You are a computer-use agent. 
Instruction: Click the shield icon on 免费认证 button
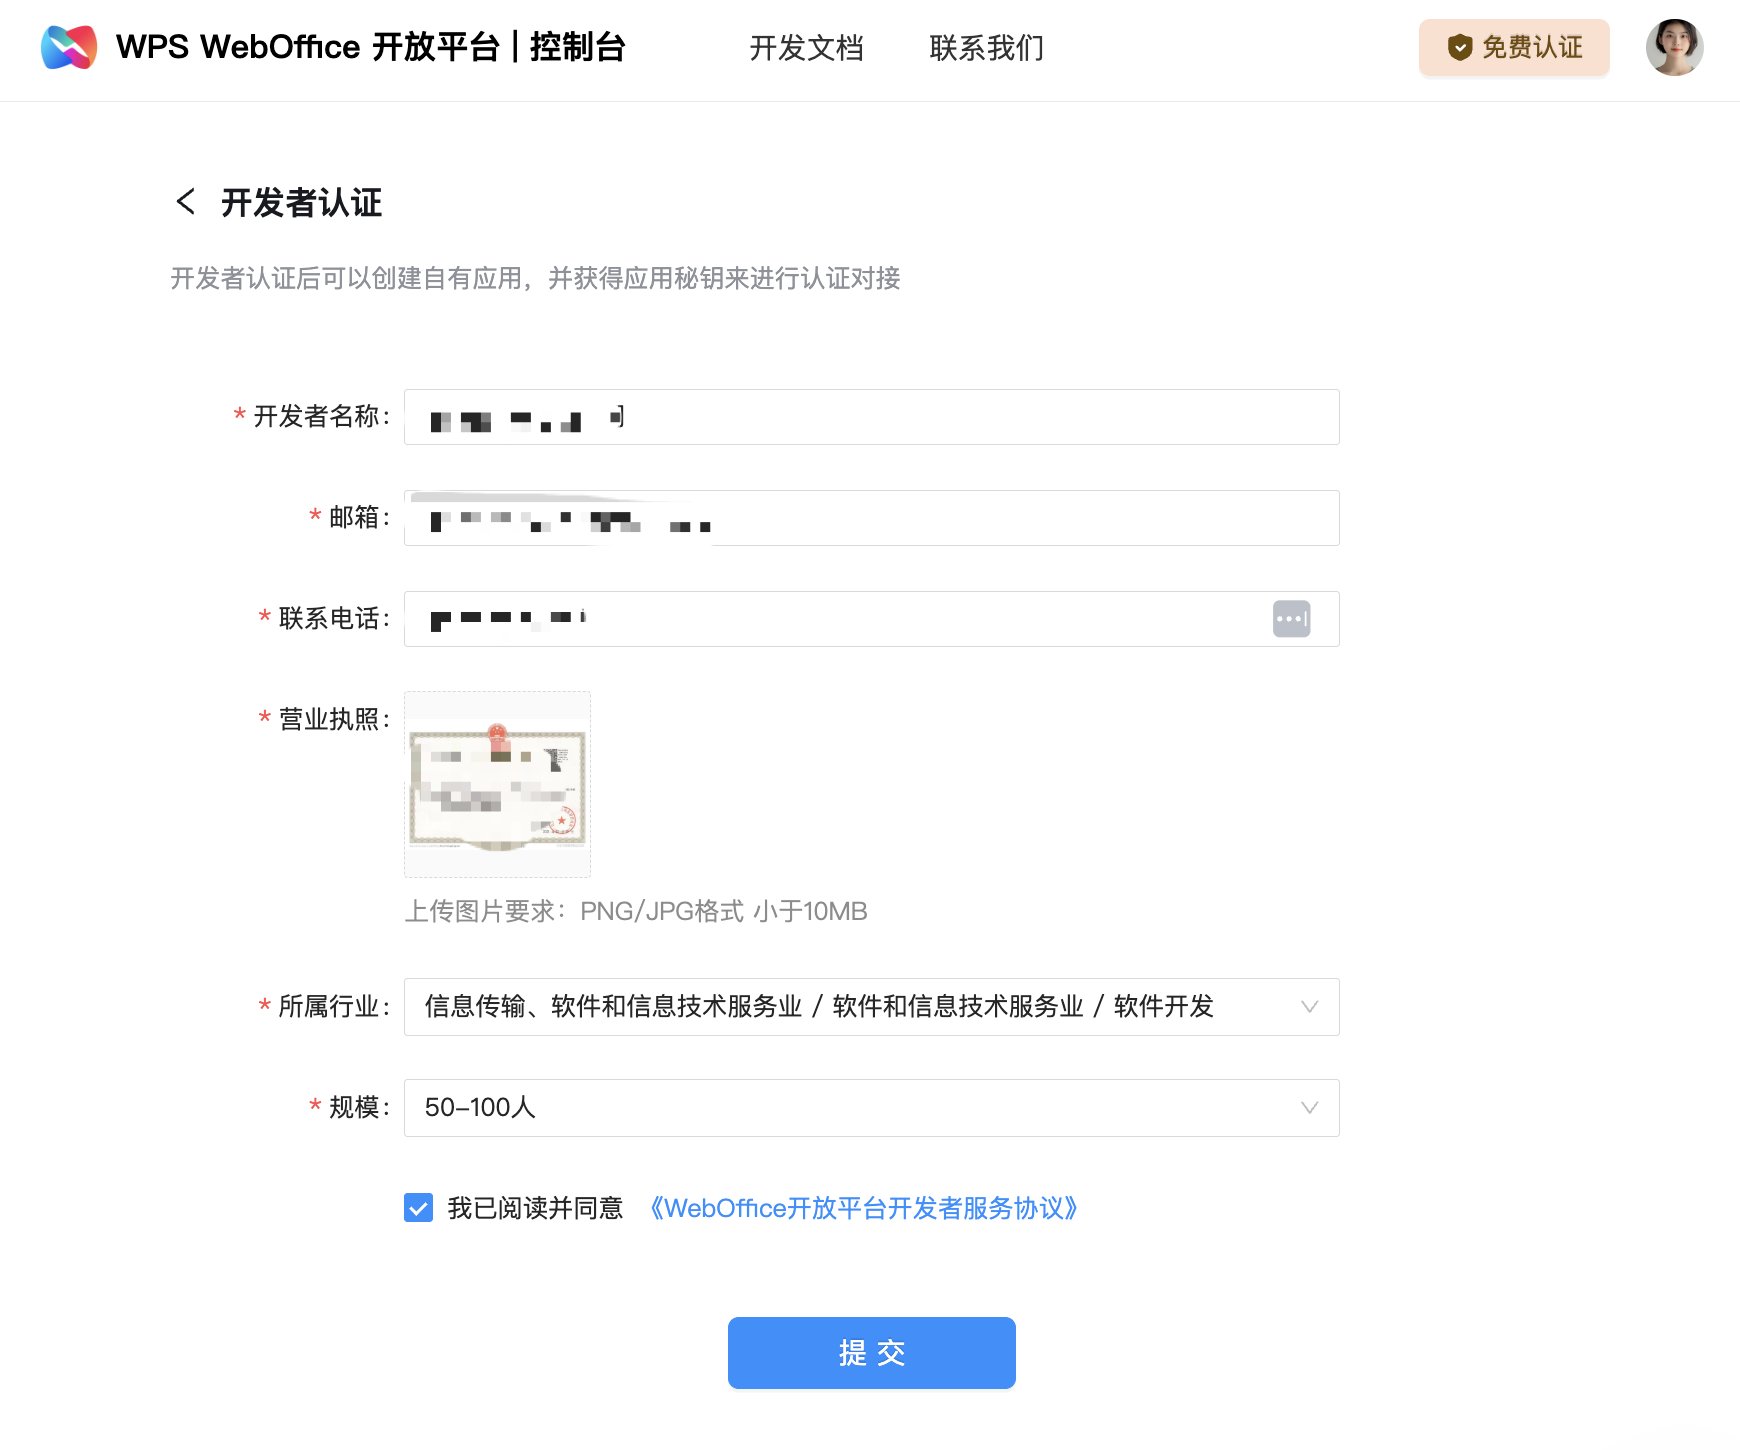click(x=1460, y=47)
